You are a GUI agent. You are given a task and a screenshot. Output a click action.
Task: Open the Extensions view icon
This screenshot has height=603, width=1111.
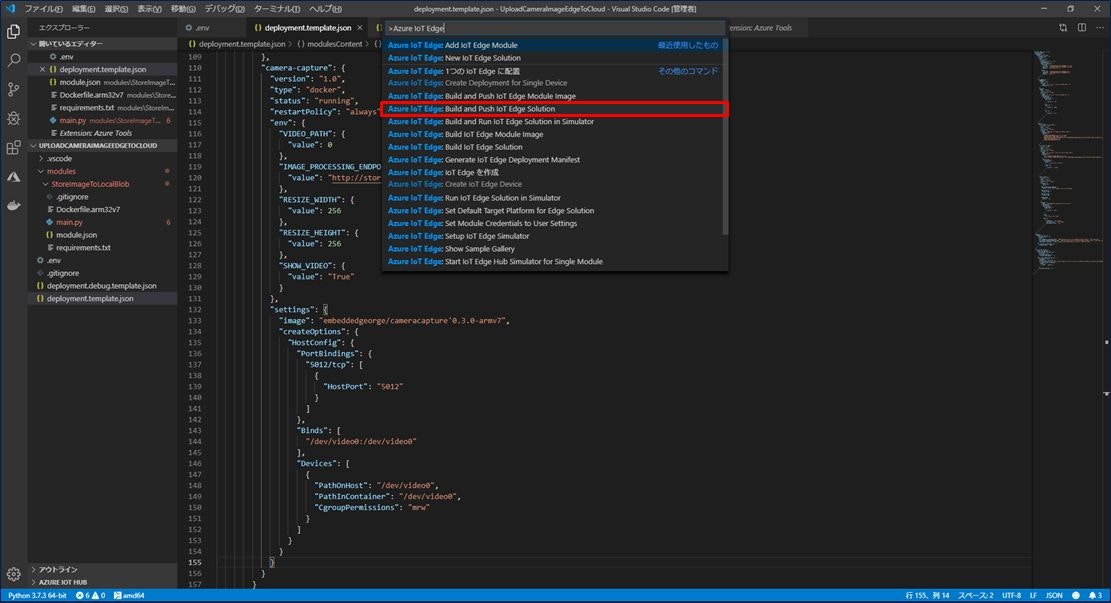(x=13, y=148)
